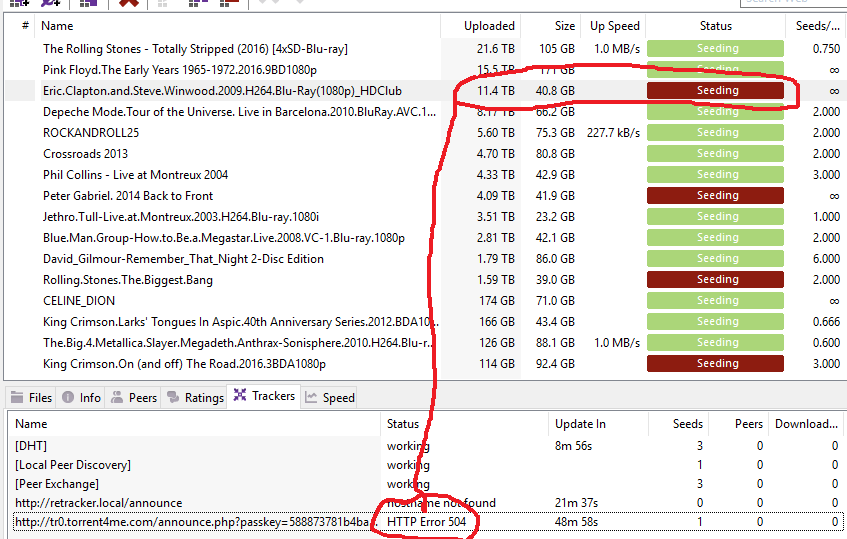The height and width of the screenshot is (539, 847).
Task: Click green Seeding bar of Totally Stripped torrent
Action: click(715, 49)
